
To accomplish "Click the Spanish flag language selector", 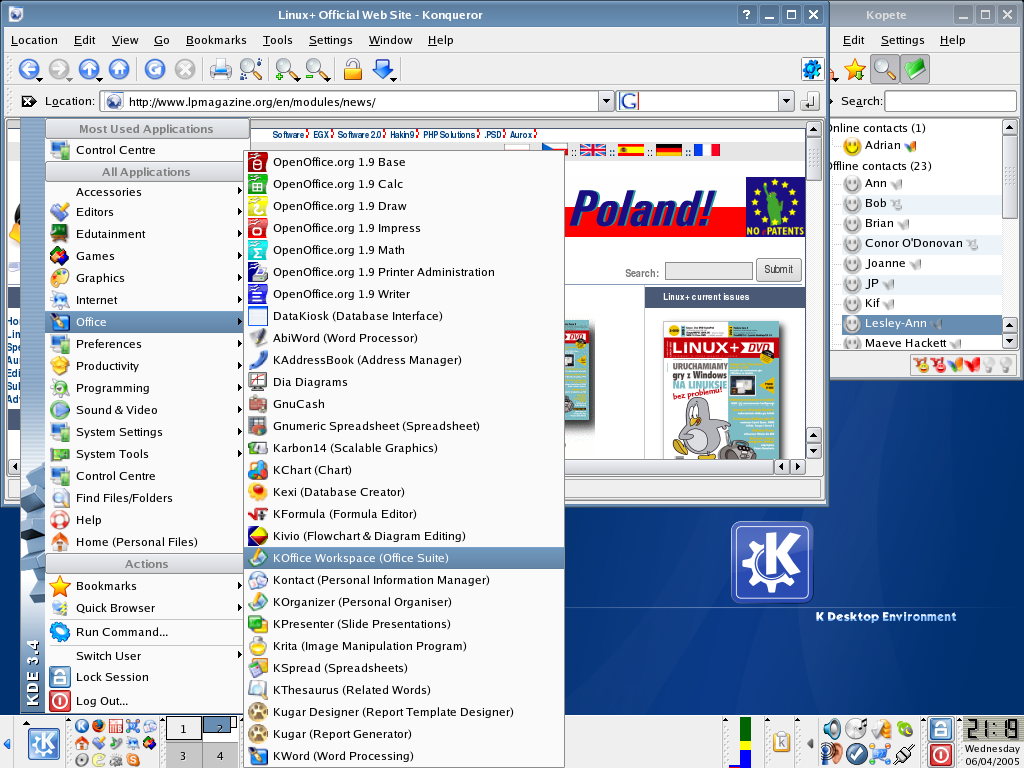I will [631, 150].
